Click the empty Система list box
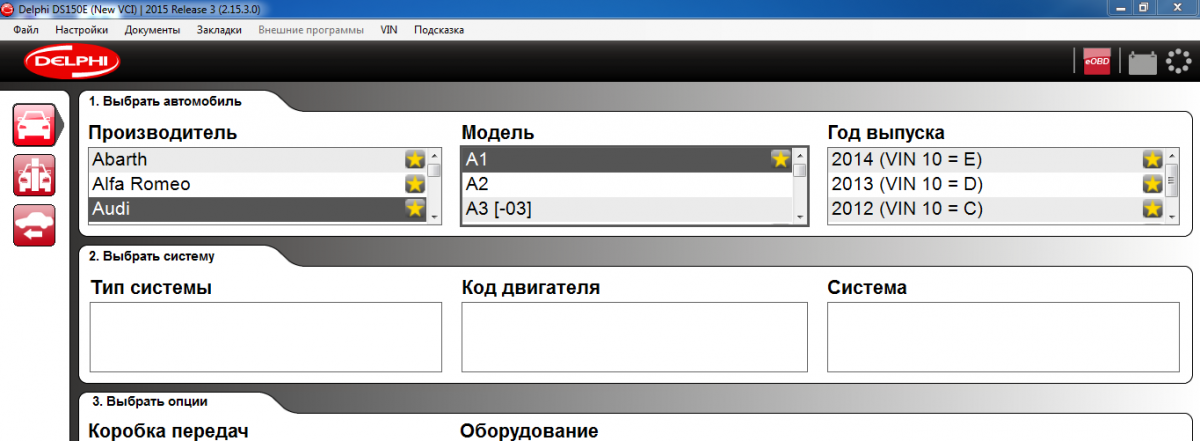The height and width of the screenshot is (441, 1200). [x=1003, y=337]
